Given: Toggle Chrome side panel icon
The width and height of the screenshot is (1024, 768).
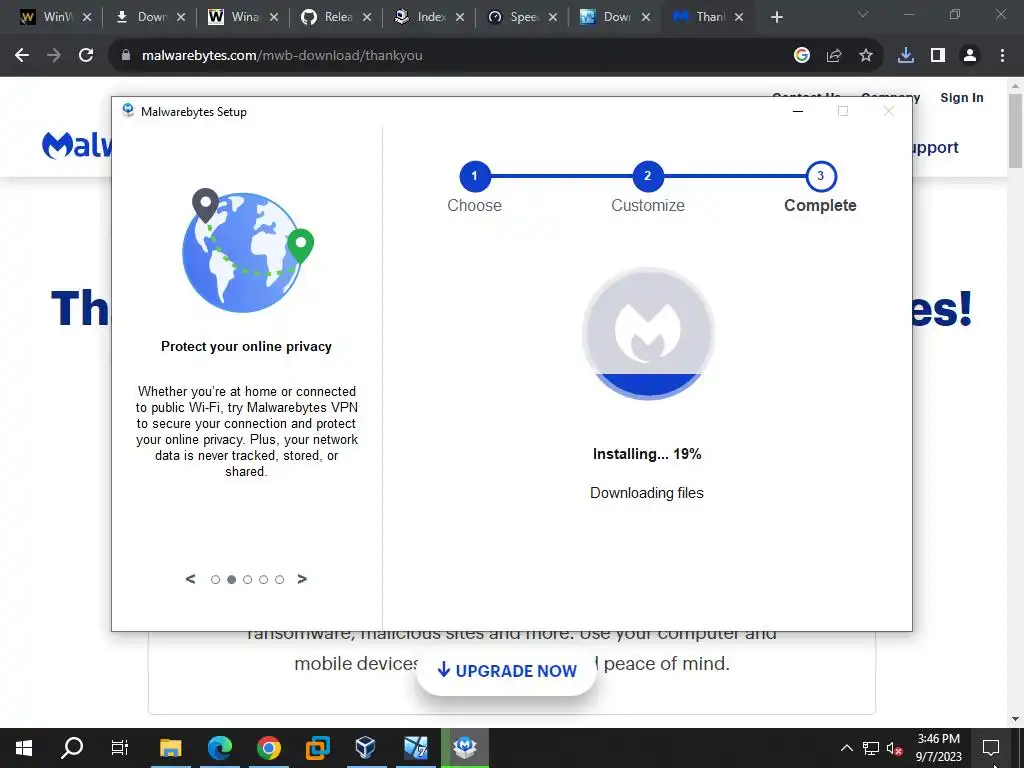Looking at the screenshot, I should click(x=938, y=56).
